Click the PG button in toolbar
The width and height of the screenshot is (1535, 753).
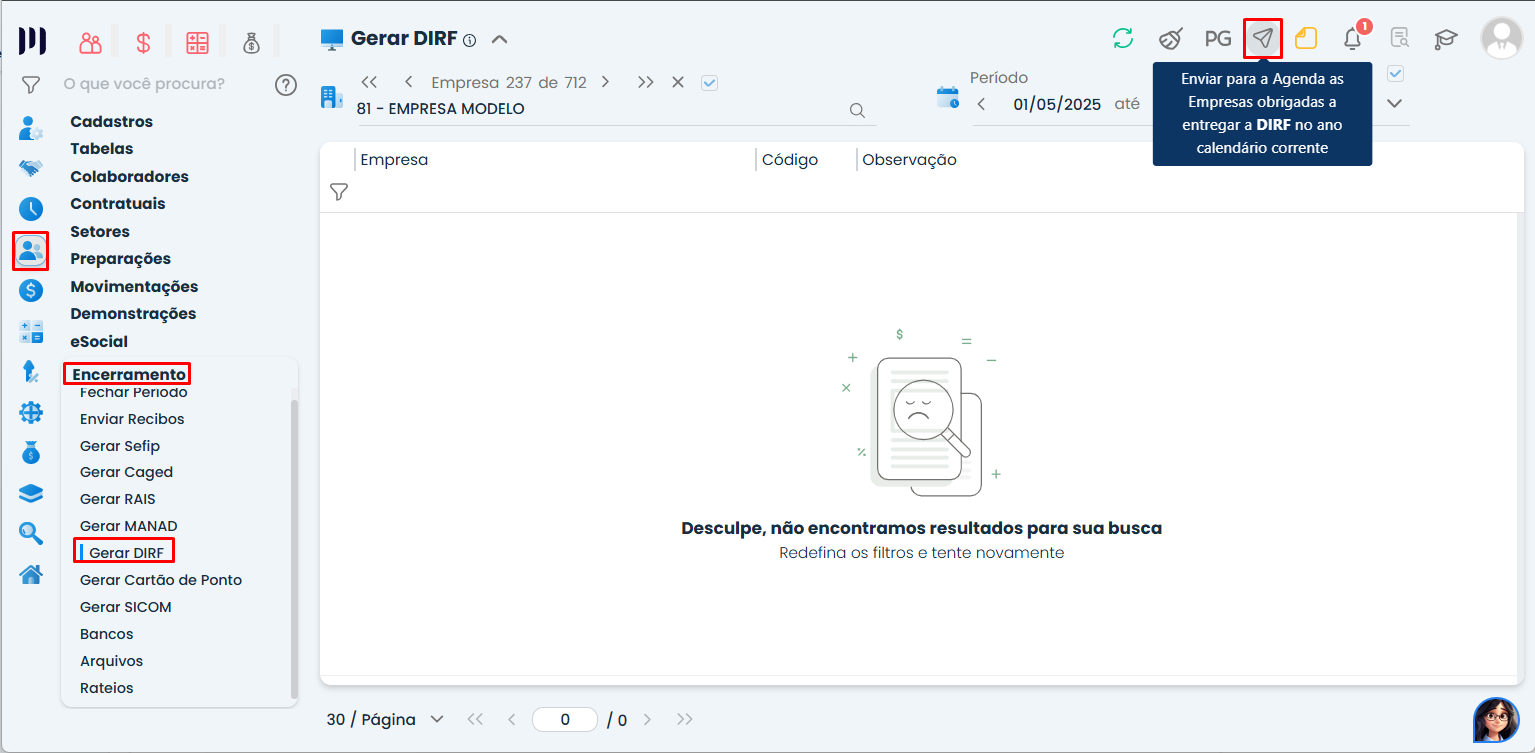tap(1217, 39)
